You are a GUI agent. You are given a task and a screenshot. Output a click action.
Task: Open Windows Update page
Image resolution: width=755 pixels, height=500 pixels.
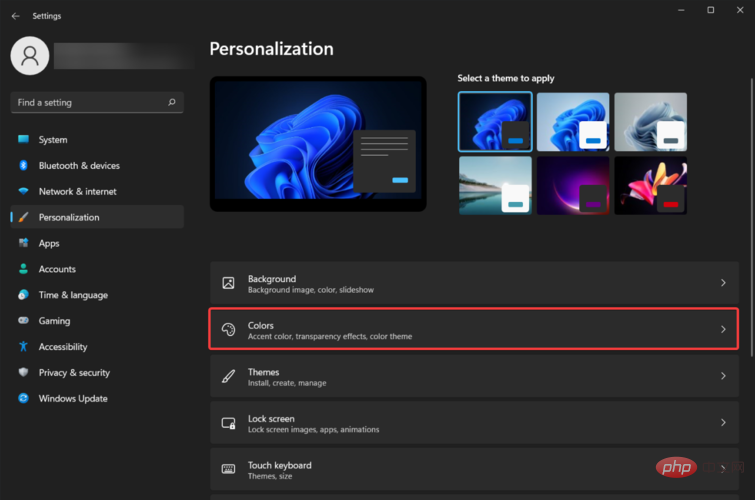(x=97, y=398)
